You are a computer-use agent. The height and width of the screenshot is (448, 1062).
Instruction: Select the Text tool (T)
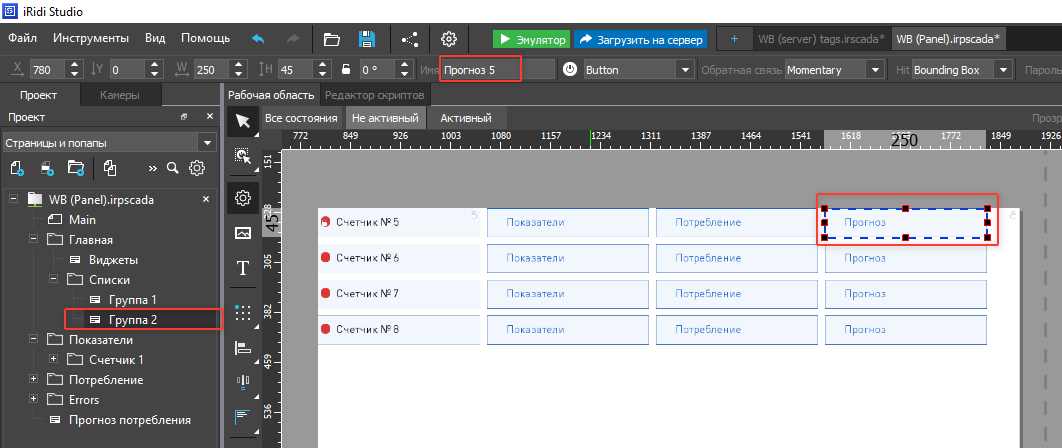click(x=242, y=267)
